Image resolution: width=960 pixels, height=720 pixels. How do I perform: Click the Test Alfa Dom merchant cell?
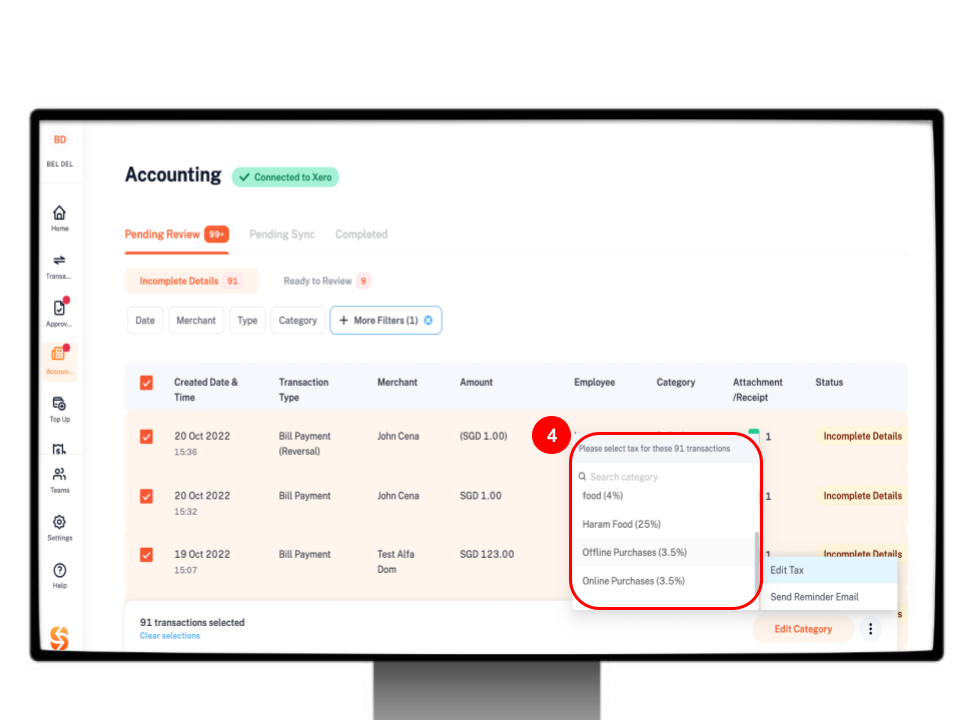coord(396,561)
